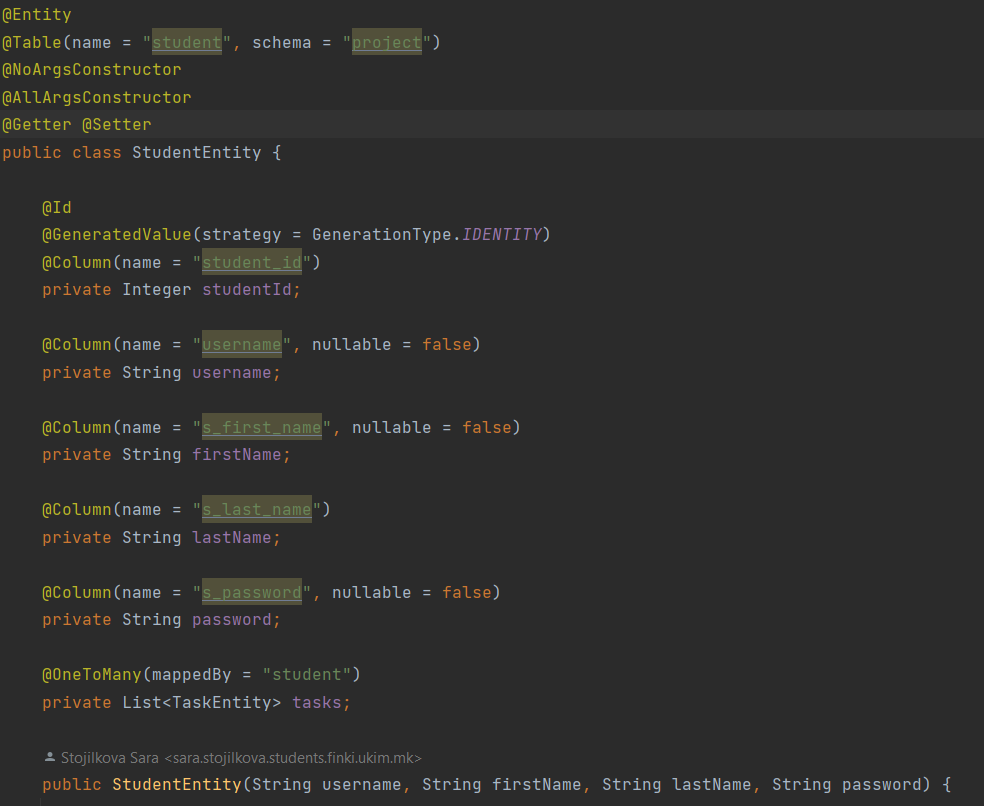Click the author person icon above the constructor

pos(50,758)
